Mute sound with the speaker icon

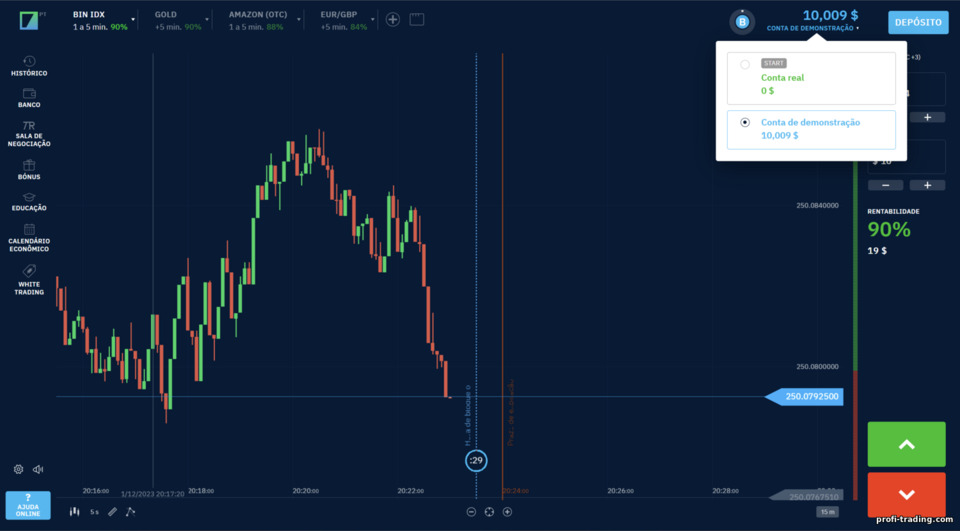[x=38, y=469]
